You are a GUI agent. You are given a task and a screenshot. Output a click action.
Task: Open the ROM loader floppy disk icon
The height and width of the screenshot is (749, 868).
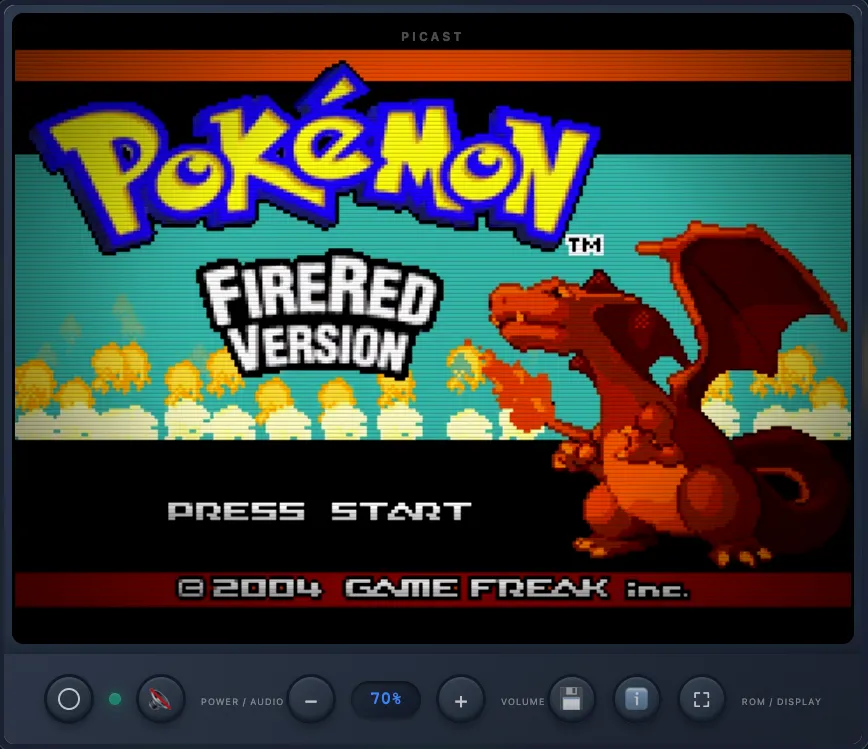pos(571,700)
